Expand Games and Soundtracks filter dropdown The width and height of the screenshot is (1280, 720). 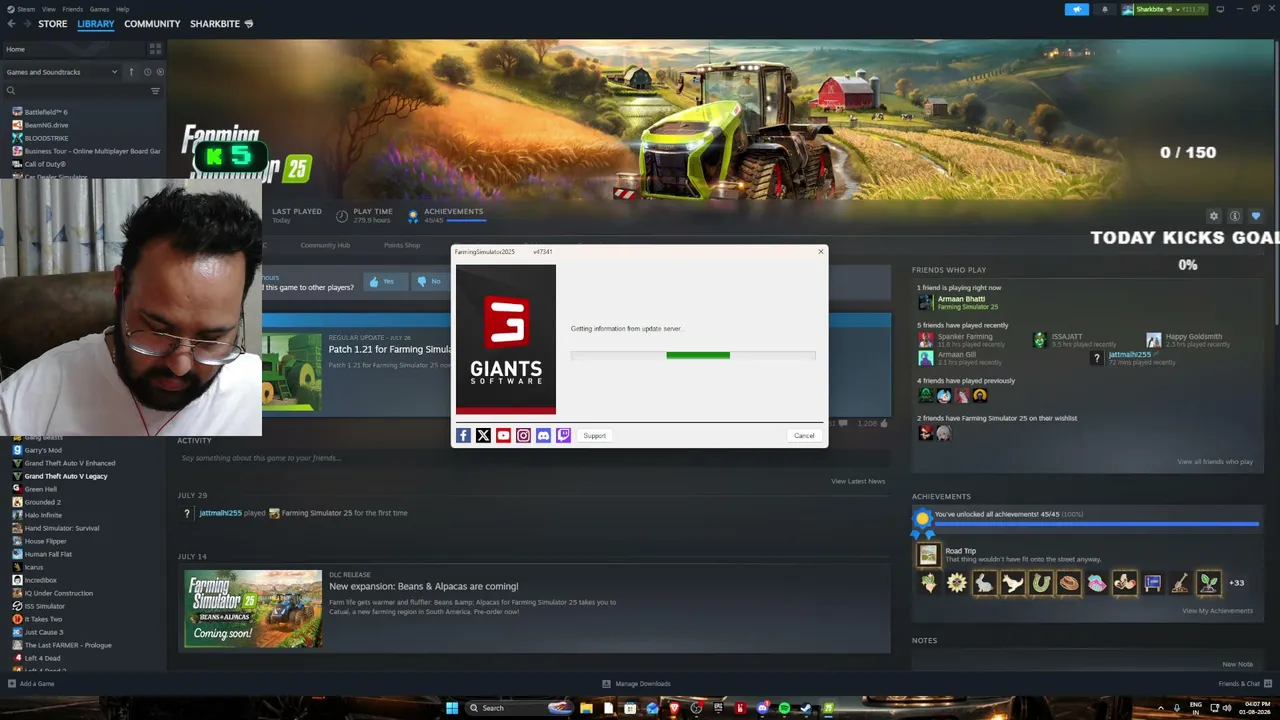(62, 72)
